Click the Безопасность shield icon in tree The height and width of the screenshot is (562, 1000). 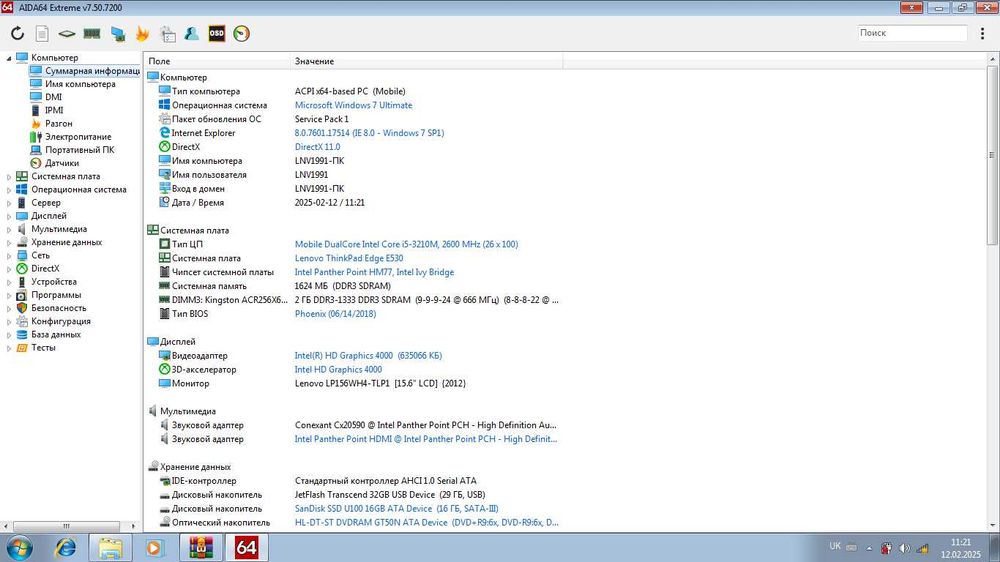click(x=22, y=307)
